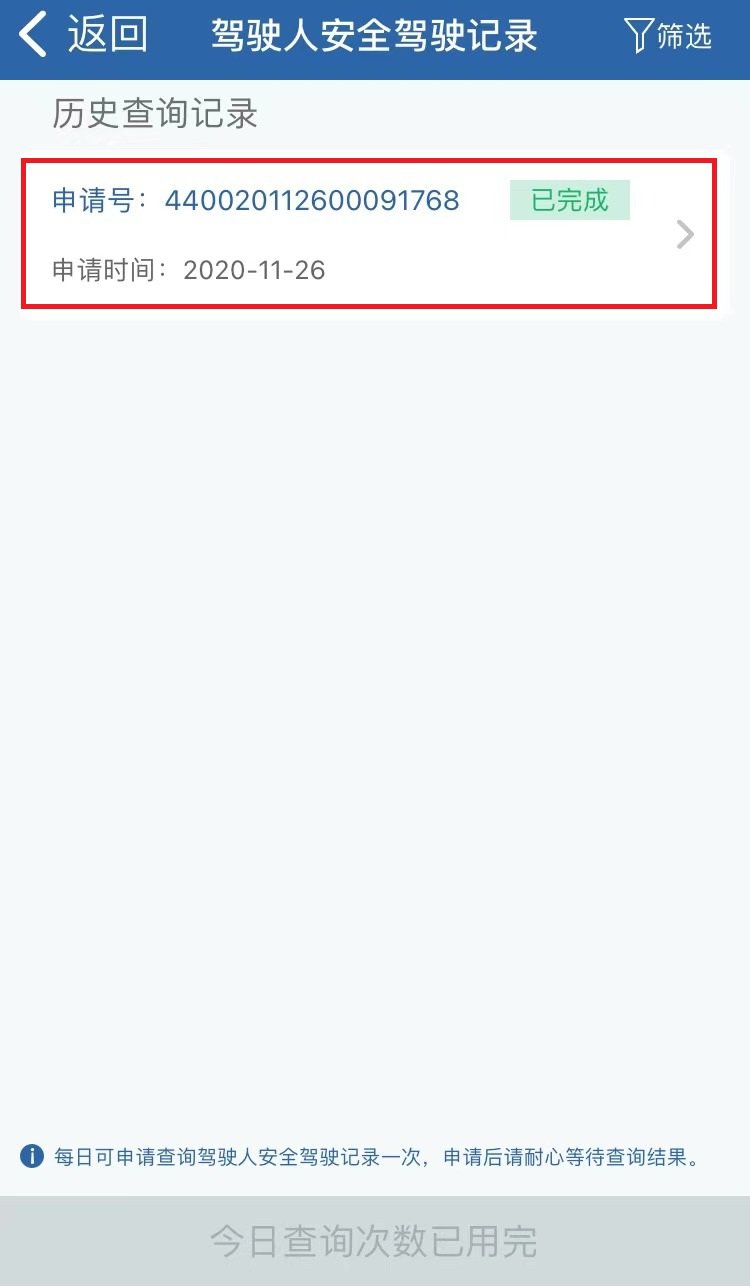Screen dimensions: 750x1286
Task: Tap the 今日查询次数已用完 bottom button
Action: click(375, 1241)
